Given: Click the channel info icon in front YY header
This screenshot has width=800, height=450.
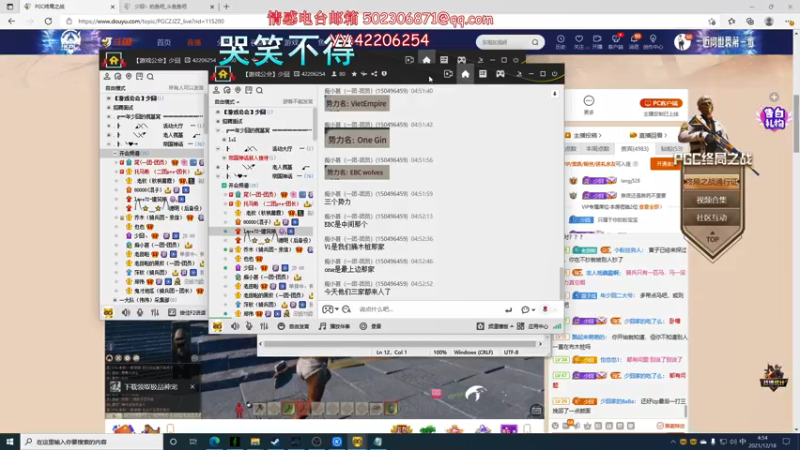Looking at the screenshot, I should (384, 74).
